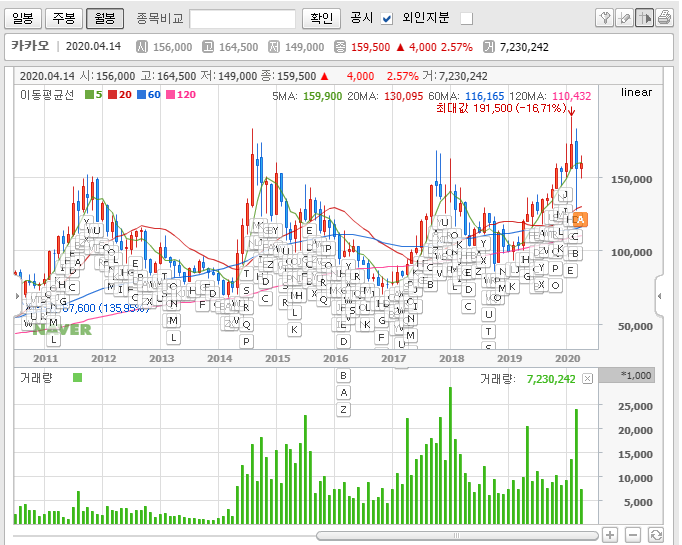The image size is (682, 545).
Task: Click the 120MA value 110,432
Action: (572, 96)
